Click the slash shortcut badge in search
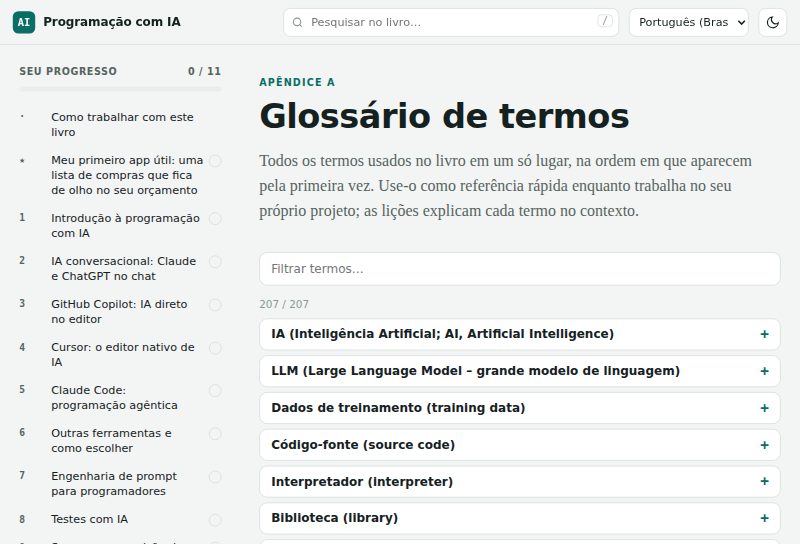The height and width of the screenshot is (544, 800). pos(605,21)
